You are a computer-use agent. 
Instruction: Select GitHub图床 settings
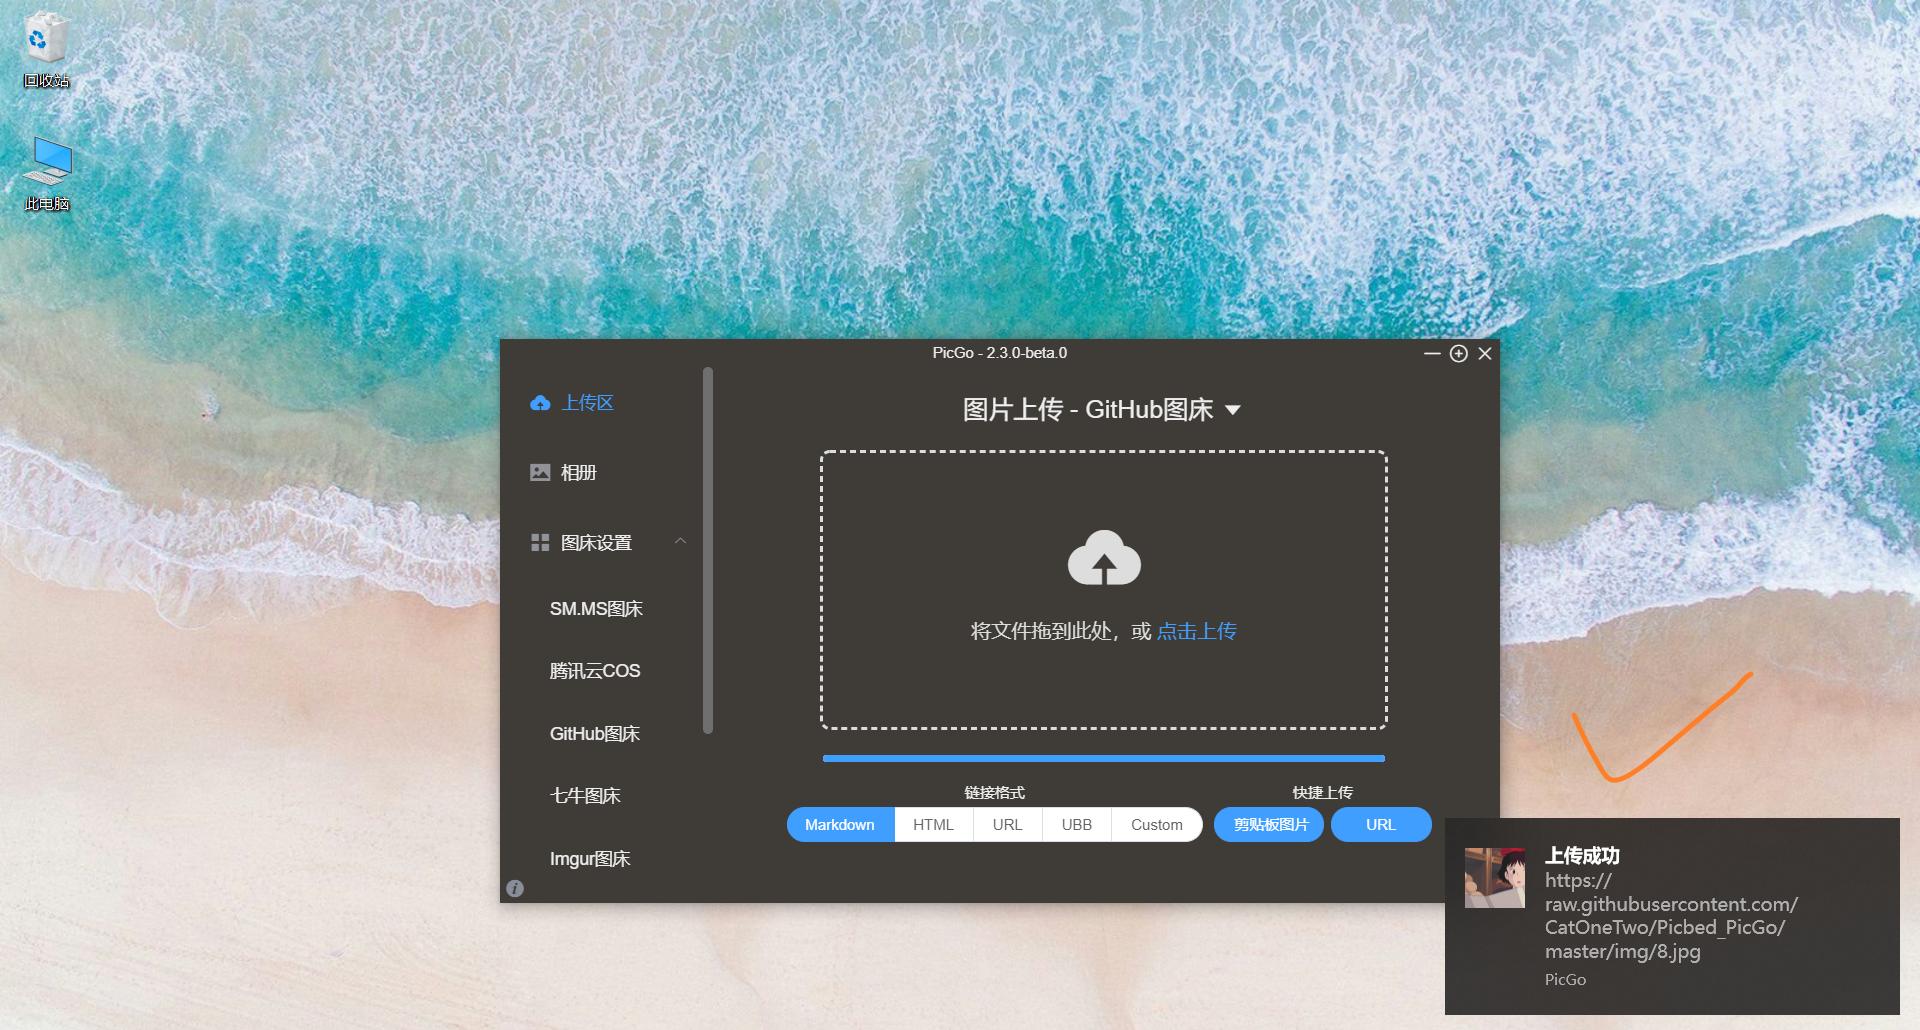point(595,733)
